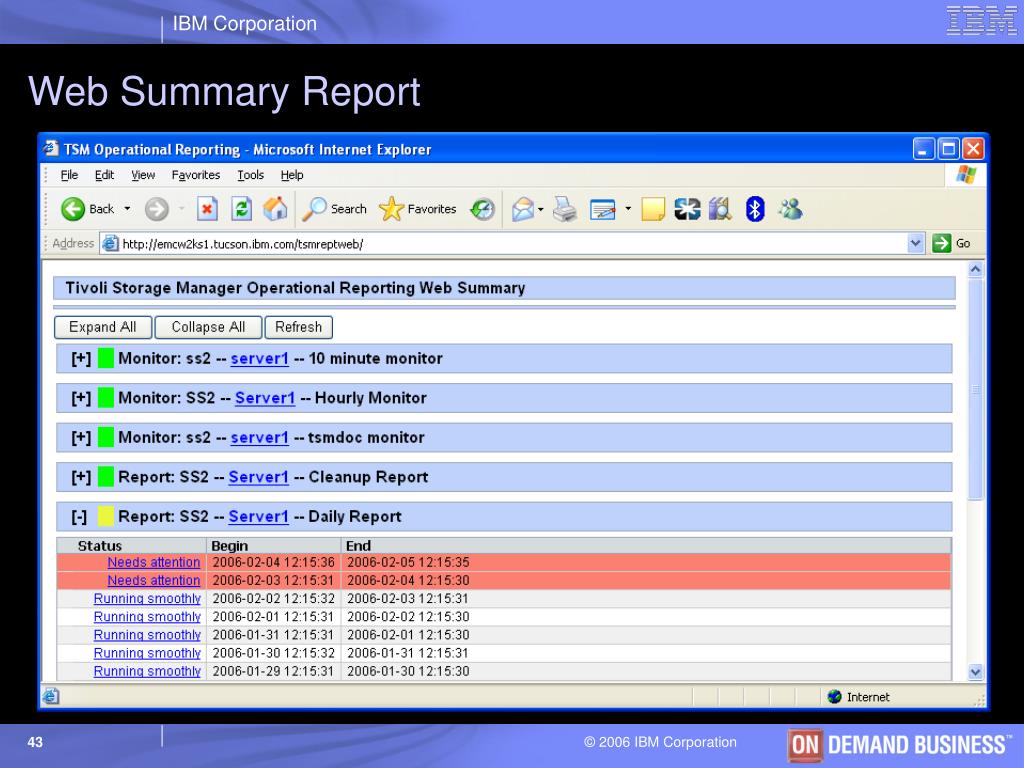
Task: Print the page using the printer icon
Action: click(x=565, y=209)
